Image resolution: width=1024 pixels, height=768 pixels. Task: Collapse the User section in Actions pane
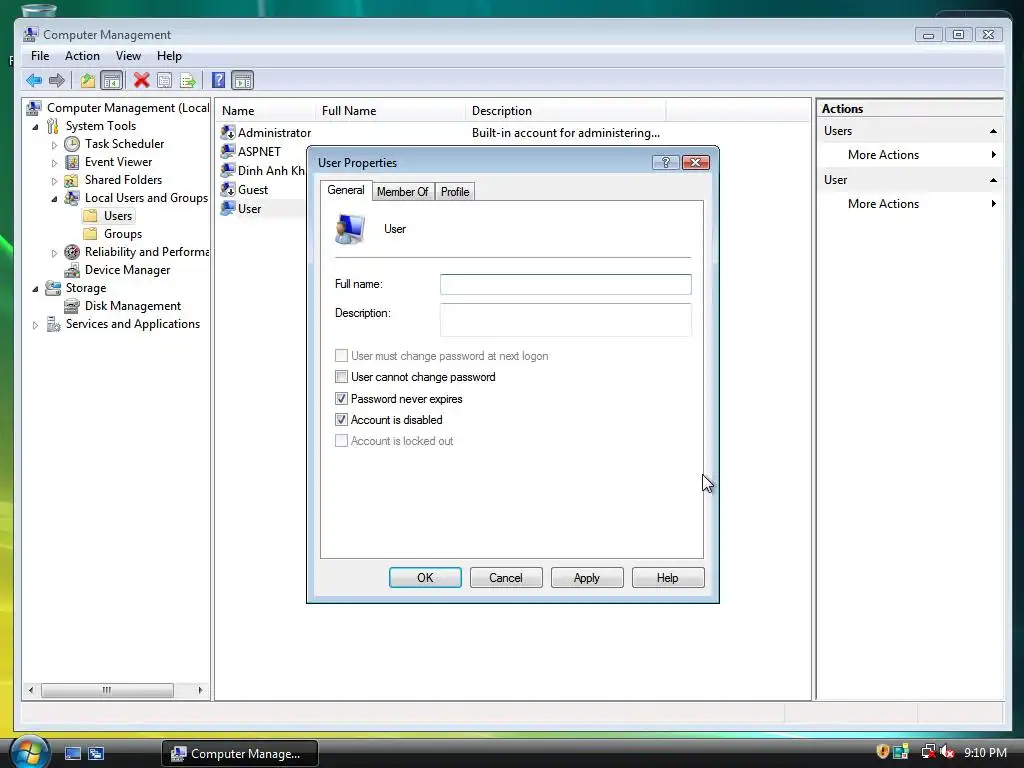coord(993,180)
